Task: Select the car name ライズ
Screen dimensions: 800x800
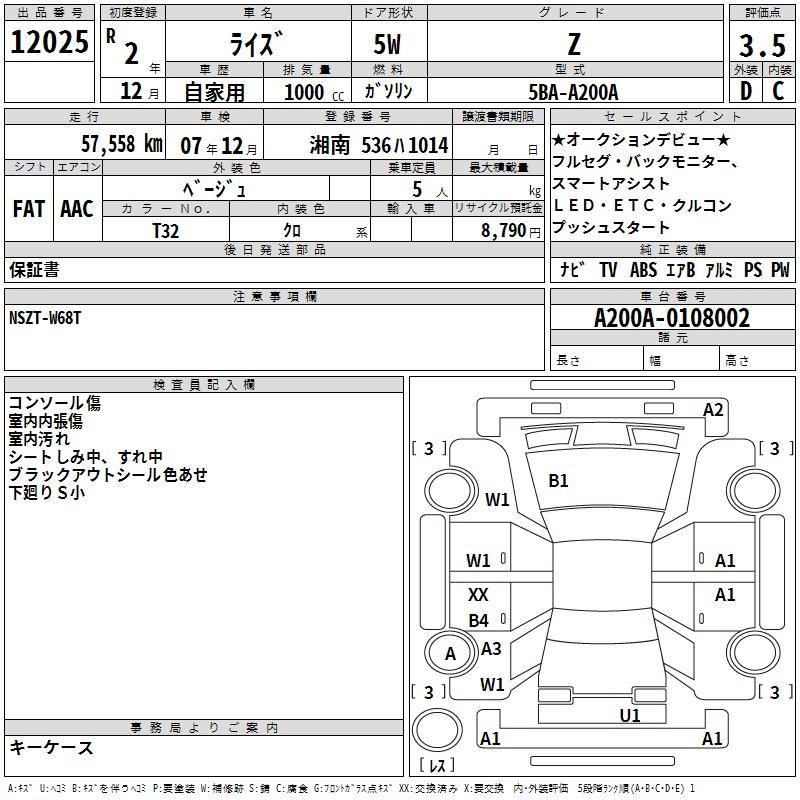Action: point(256,43)
